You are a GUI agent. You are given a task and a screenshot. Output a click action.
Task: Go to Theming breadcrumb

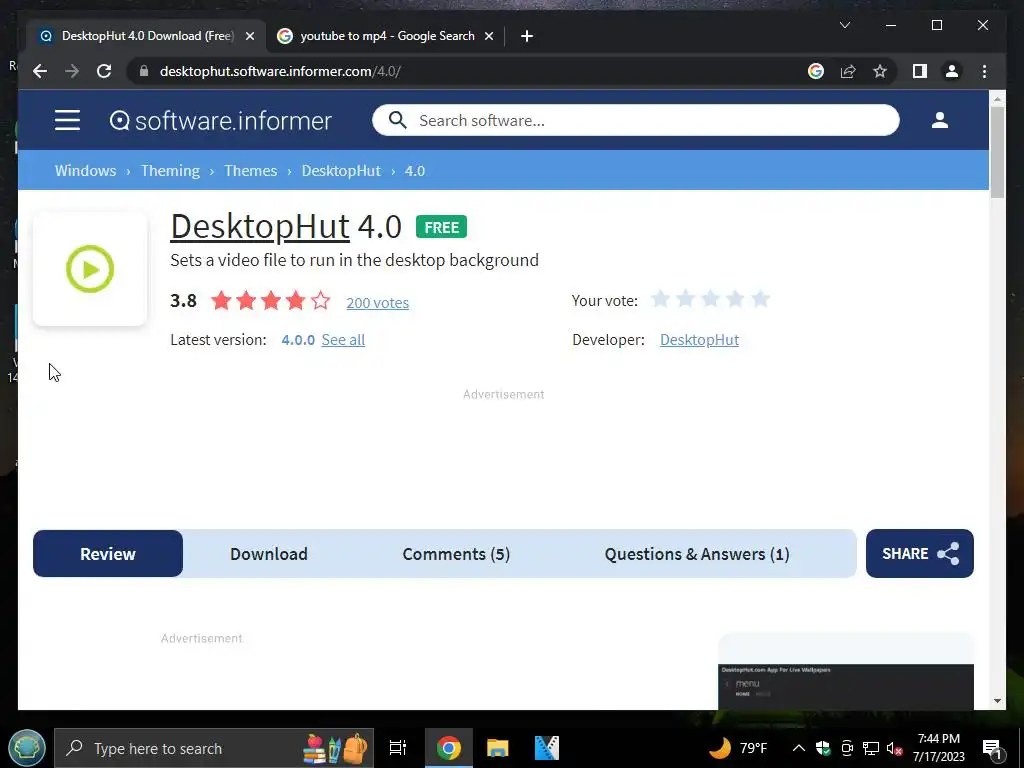[x=170, y=170]
